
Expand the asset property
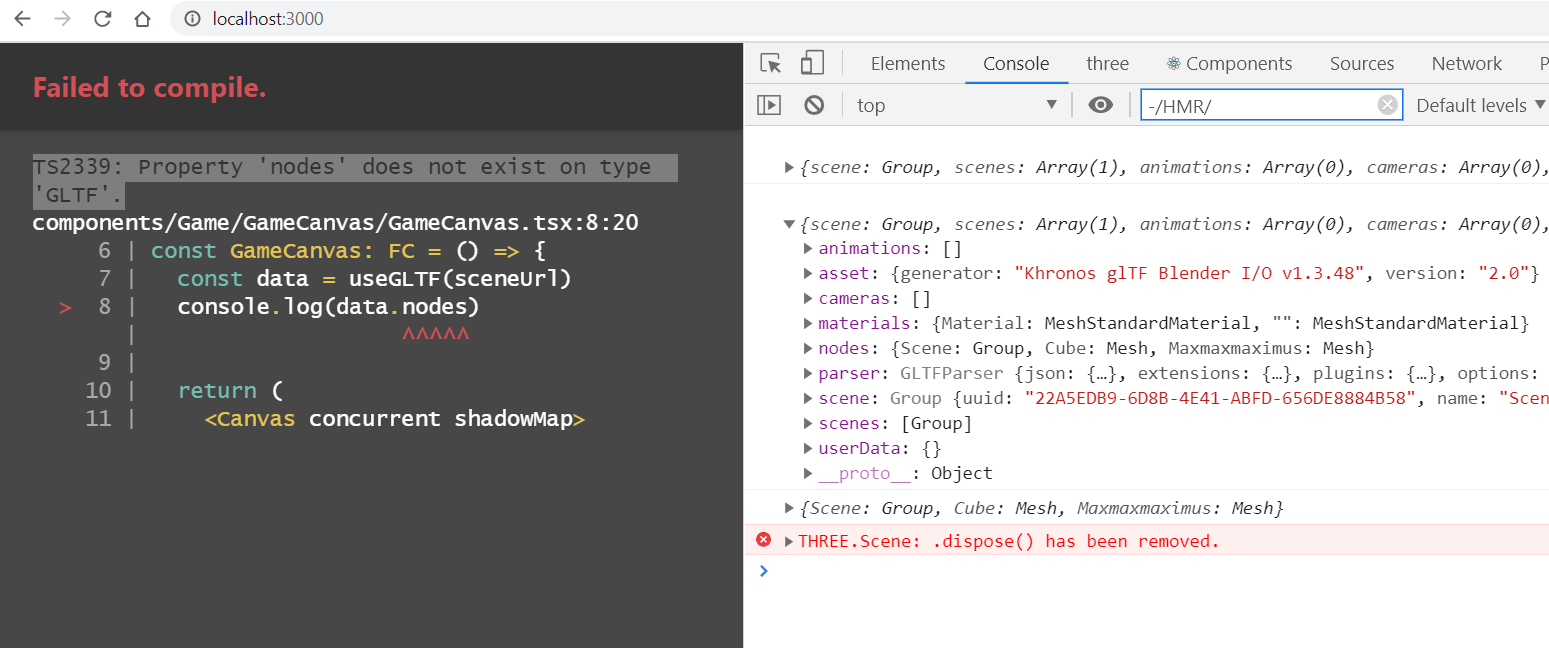point(808,273)
